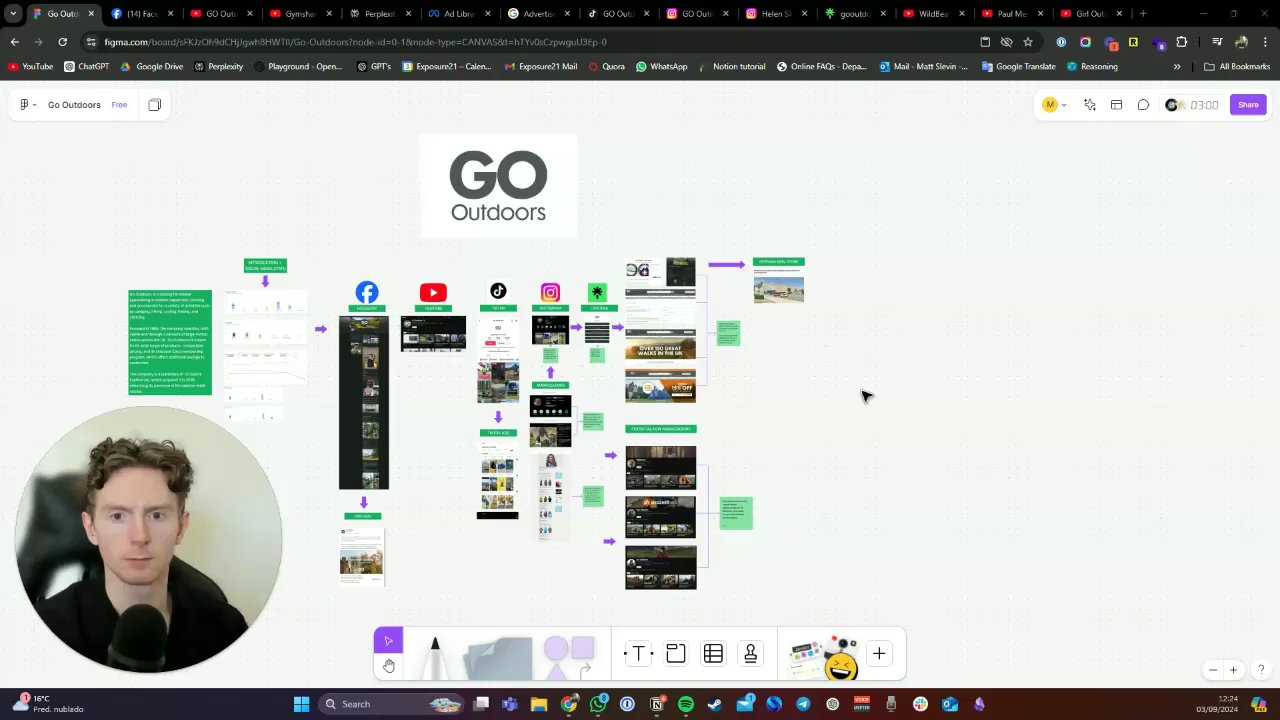
Task: Expand the hidden bookmarks chevron
Action: (x=1177, y=66)
